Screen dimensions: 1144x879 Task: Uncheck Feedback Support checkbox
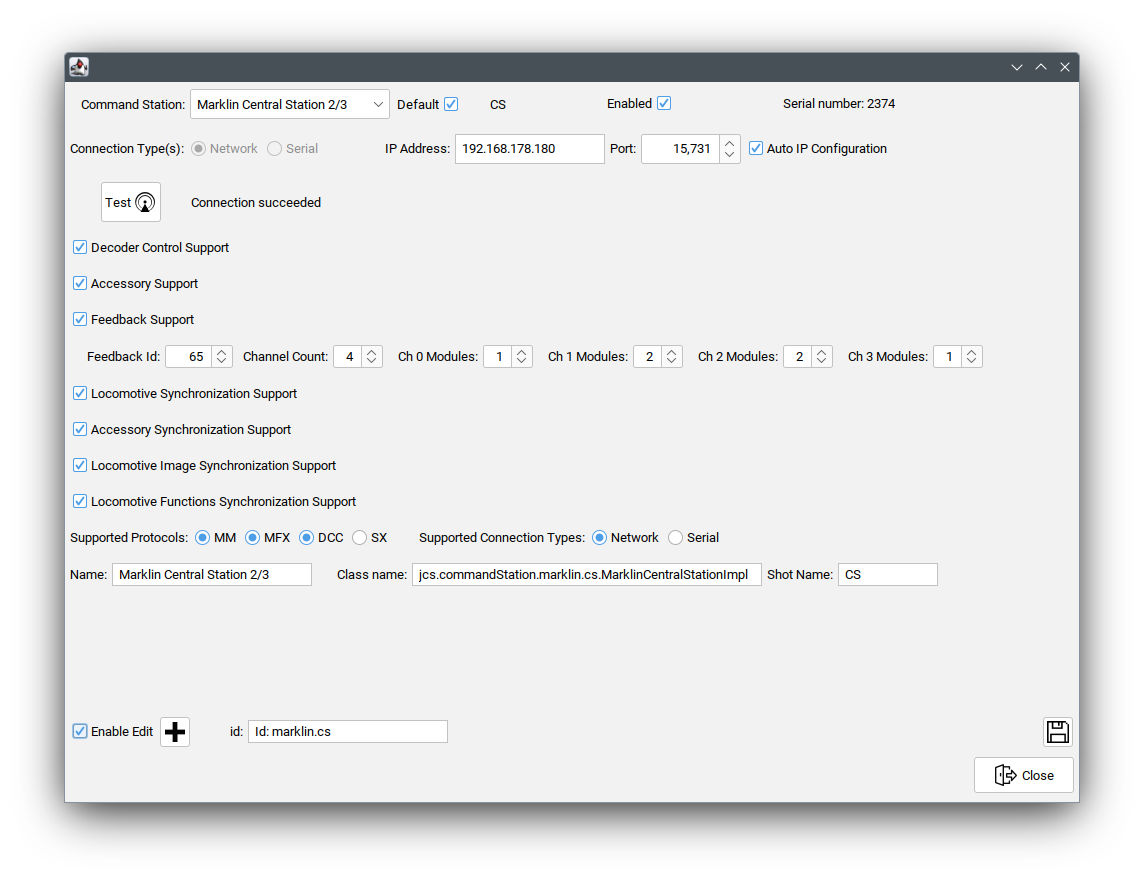[80, 320]
